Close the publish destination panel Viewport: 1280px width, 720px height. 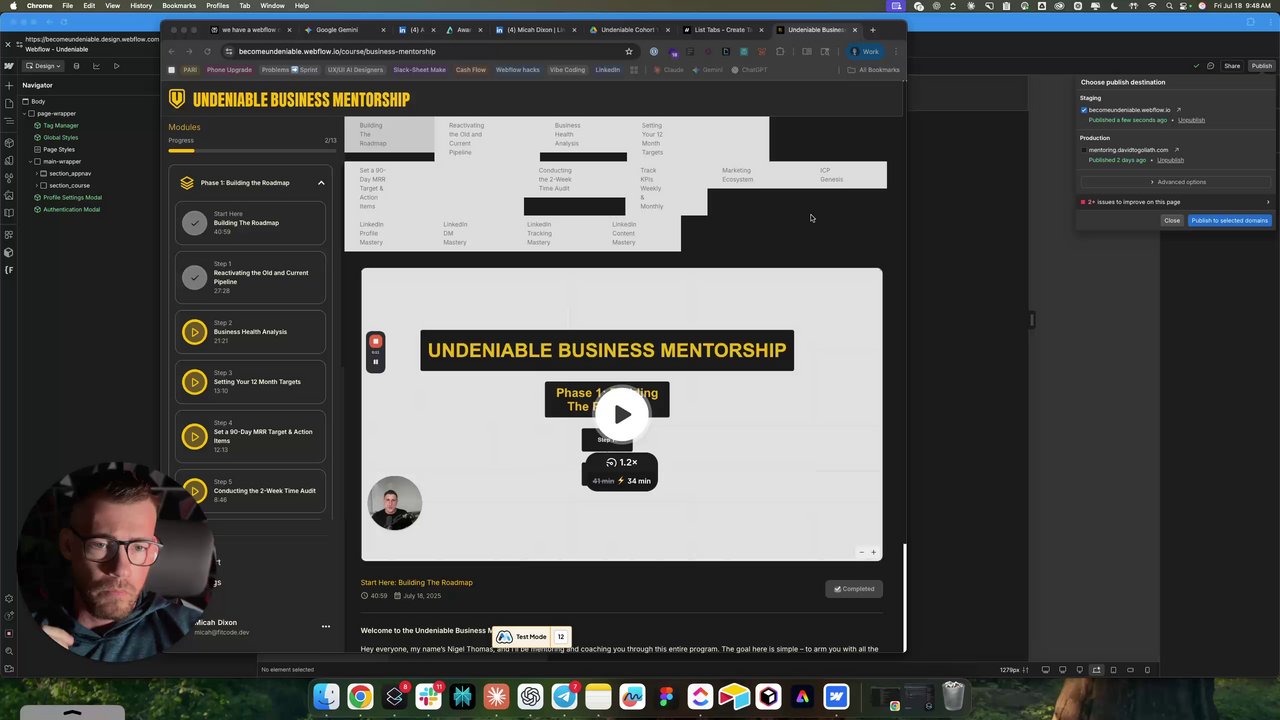click(x=1172, y=220)
